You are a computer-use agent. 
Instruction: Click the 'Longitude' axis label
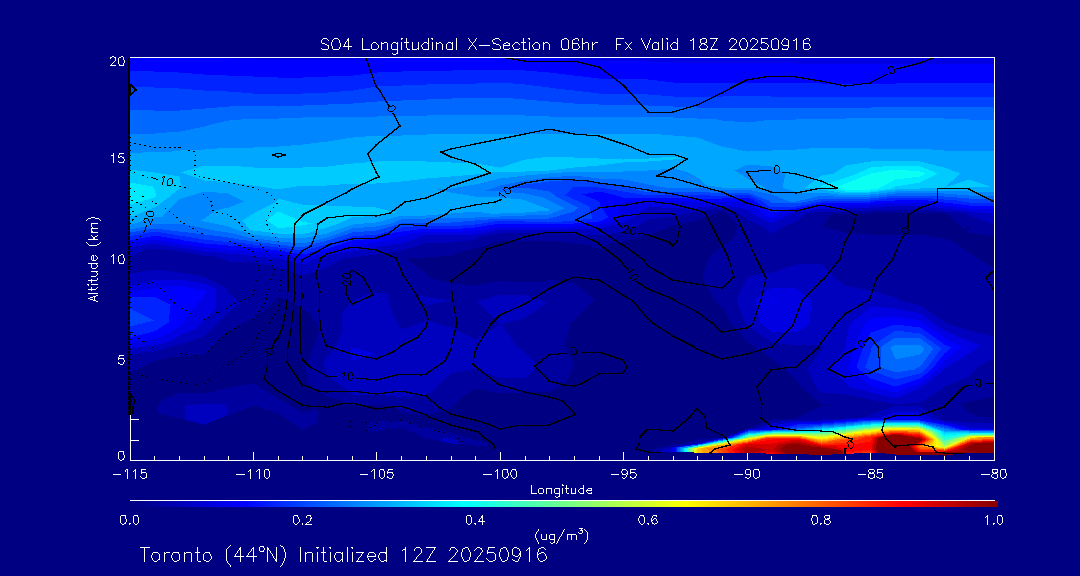[x=561, y=491]
